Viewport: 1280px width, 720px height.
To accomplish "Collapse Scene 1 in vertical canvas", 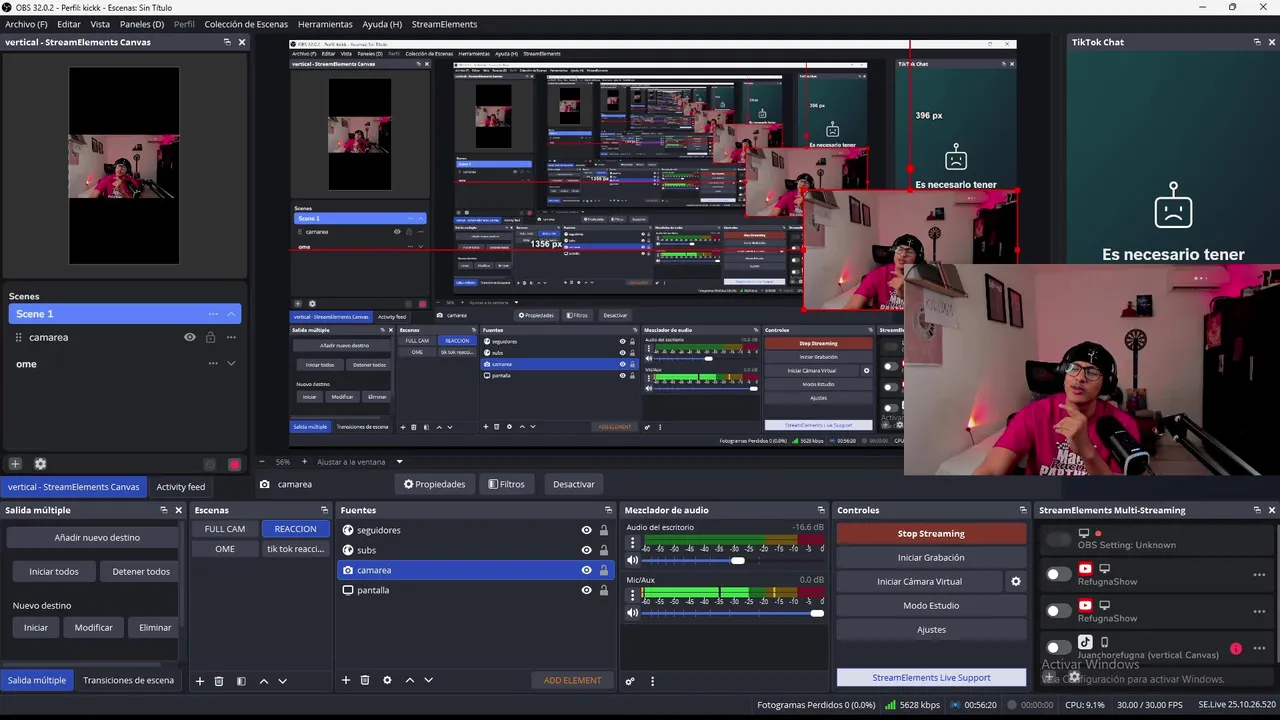I will click(231, 314).
